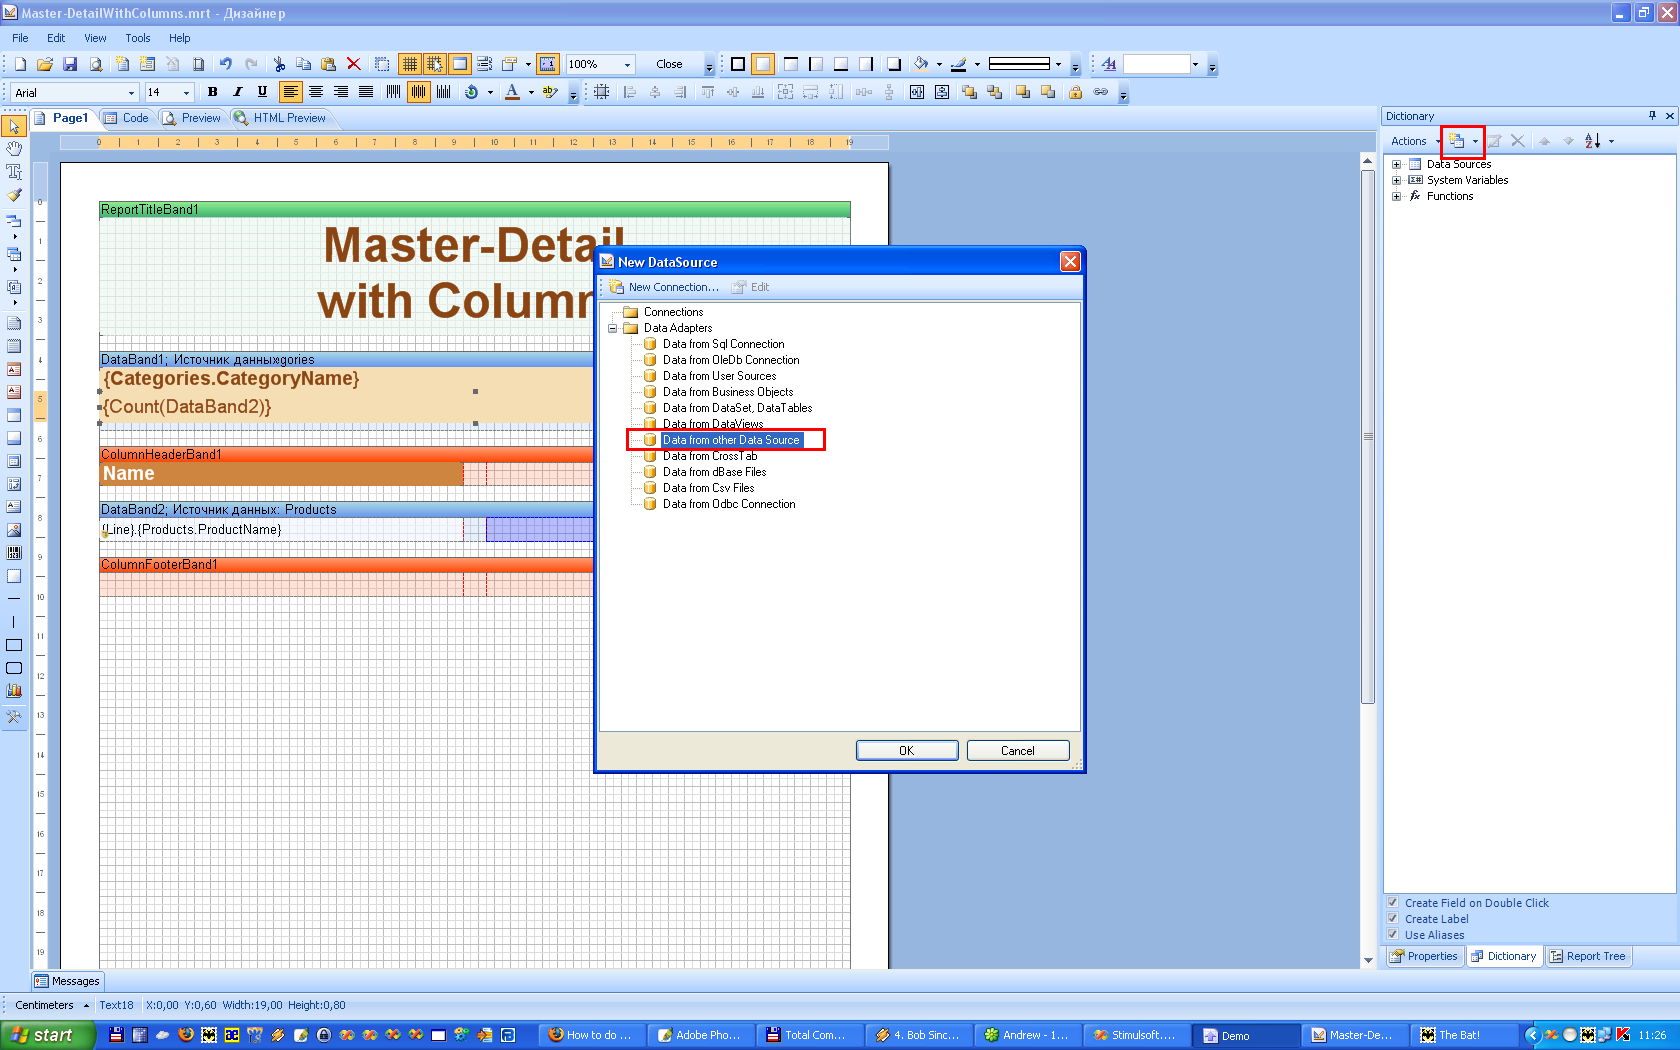Toggle Create Field on Double Click checkbox
This screenshot has height=1050, width=1680.
point(1393,902)
